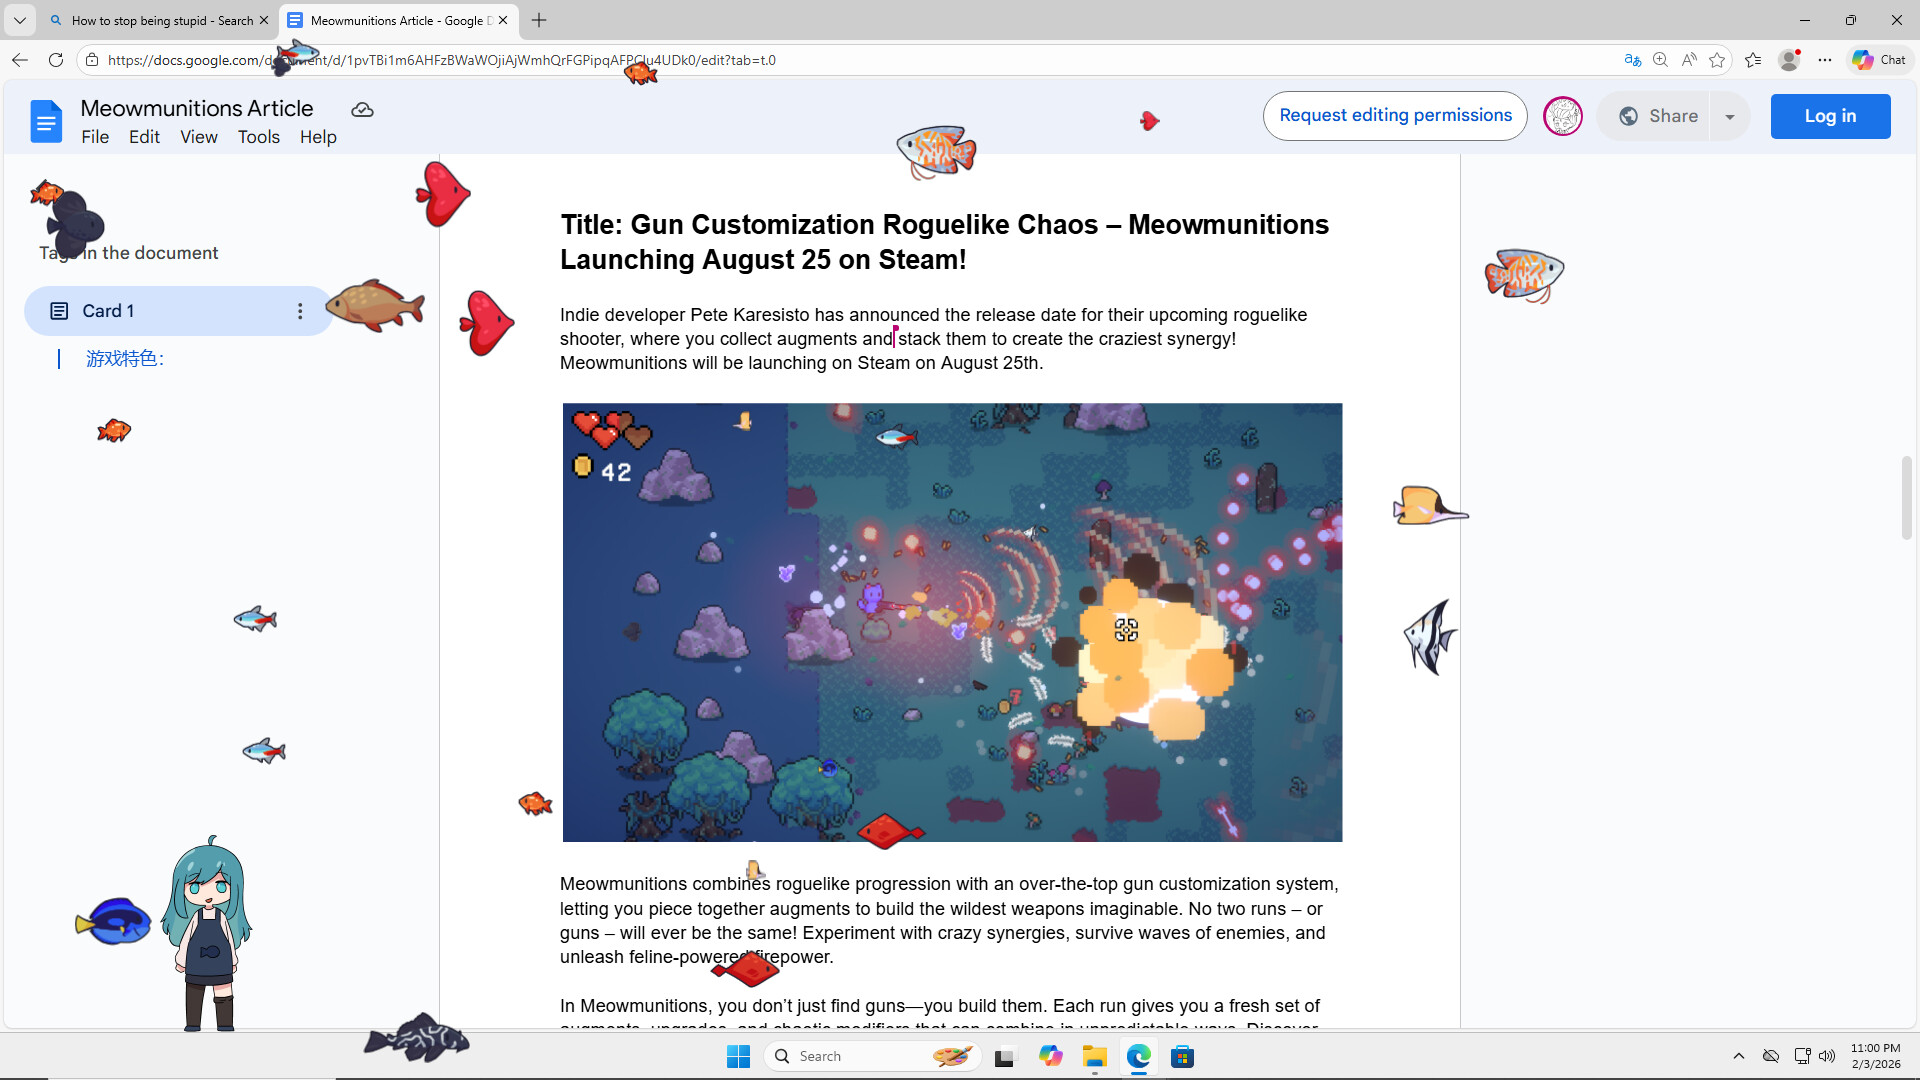This screenshot has width=1920, height=1080.
Task: Open the translate page icon
Action: pyautogui.click(x=1631, y=60)
